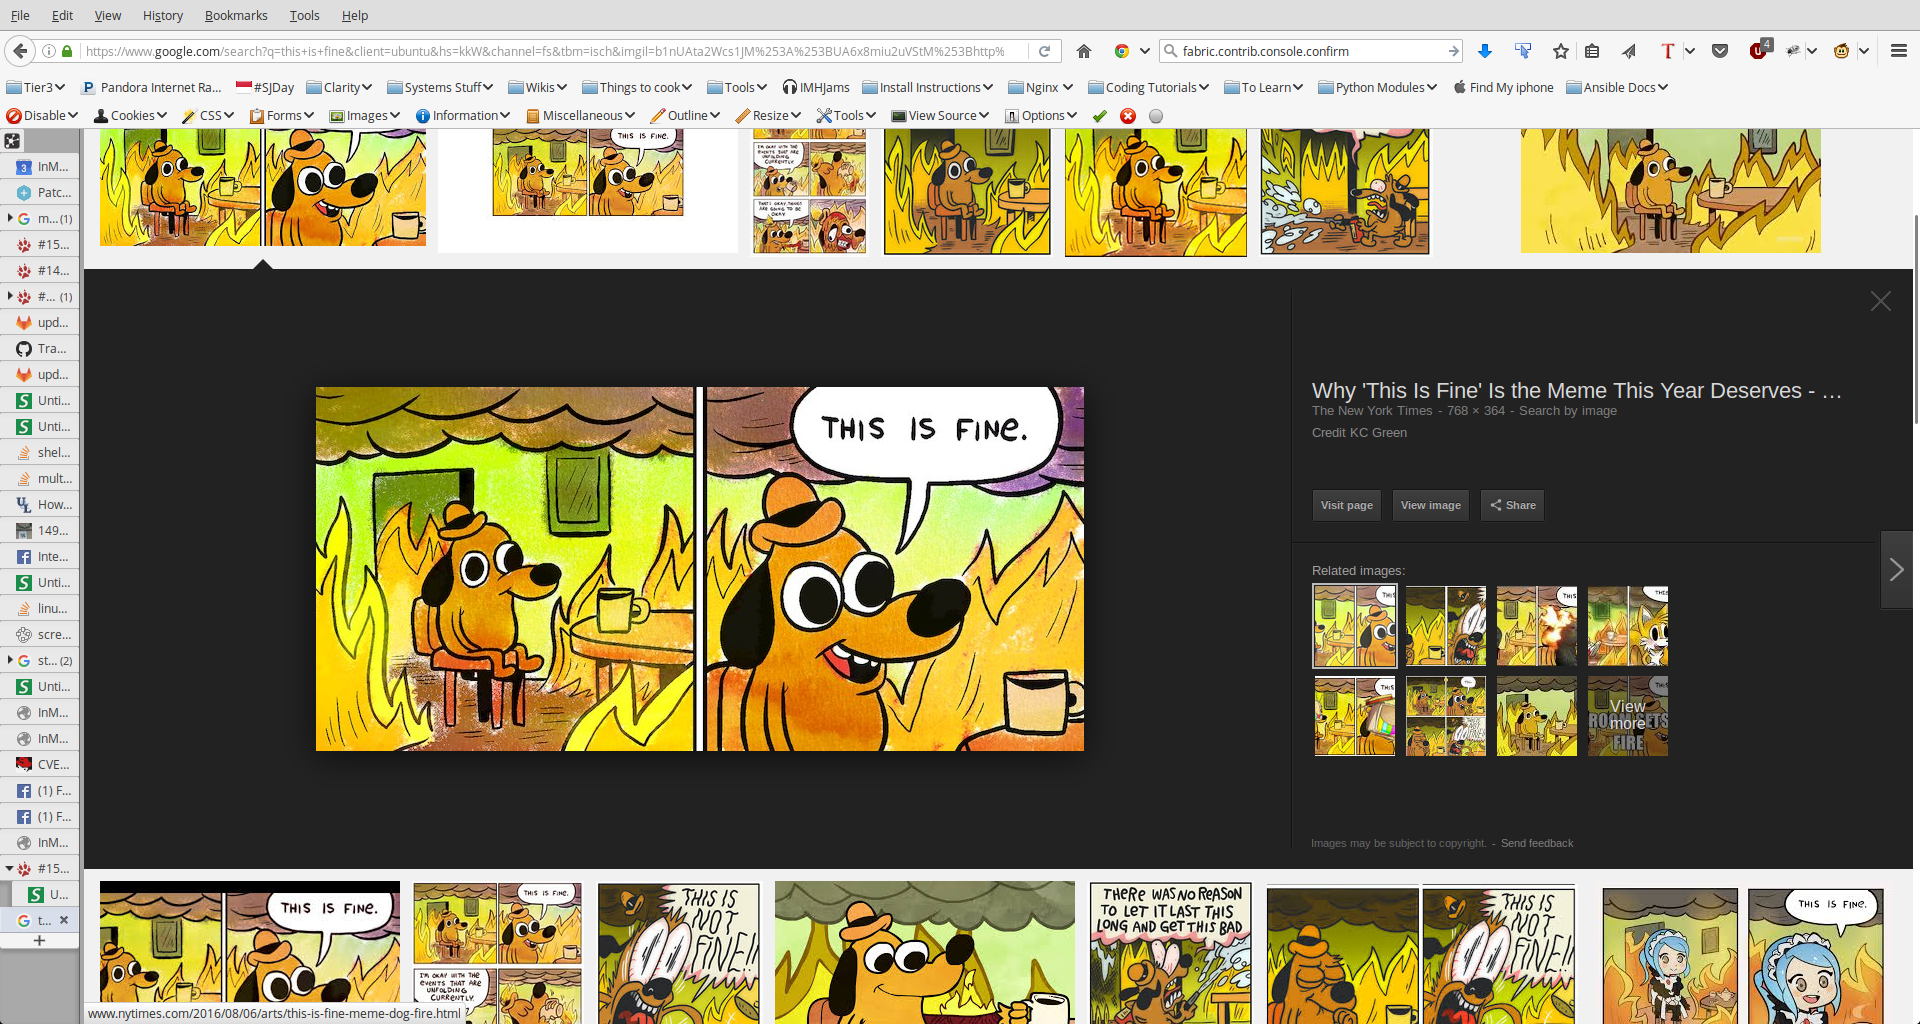Screen dimensions: 1920x1024
Task: Open the History menu
Action: (x=162, y=15)
